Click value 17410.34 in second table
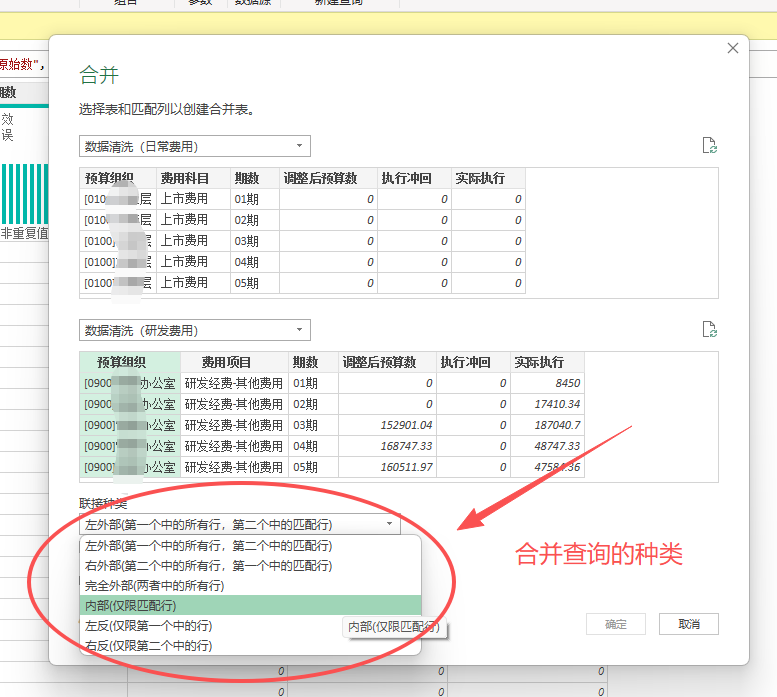 coord(547,404)
